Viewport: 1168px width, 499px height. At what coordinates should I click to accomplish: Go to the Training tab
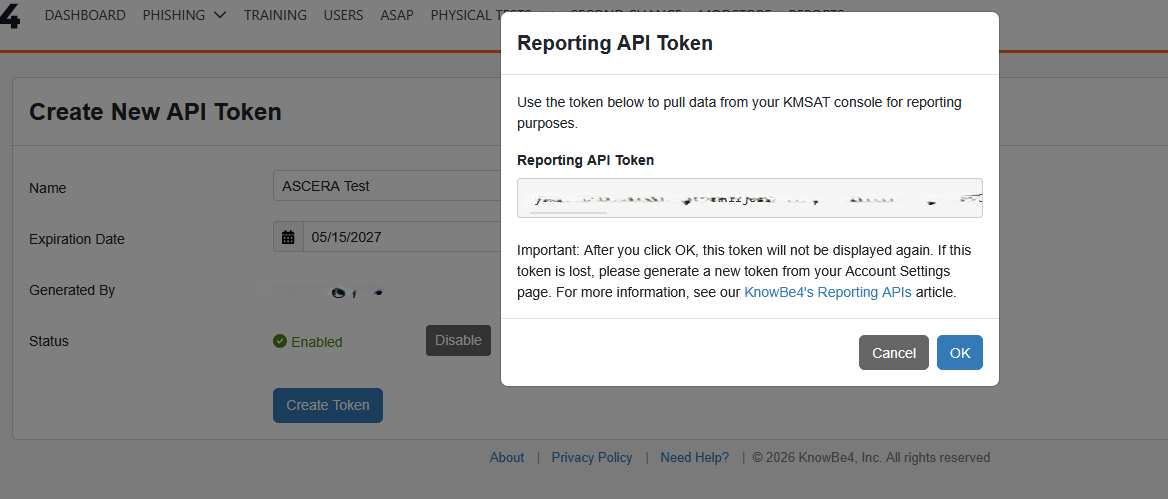[275, 15]
